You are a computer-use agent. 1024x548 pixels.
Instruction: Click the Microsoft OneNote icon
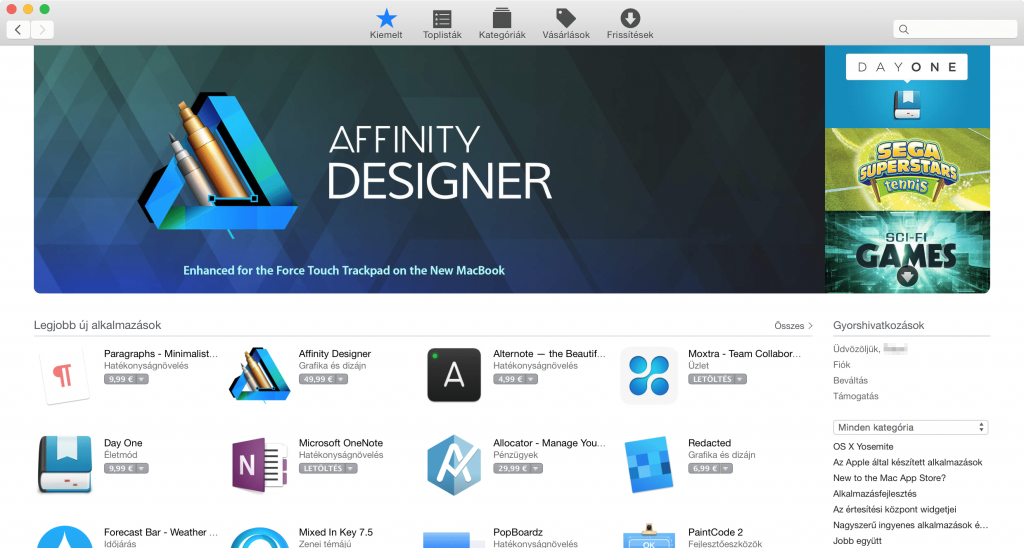click(259, 465)
